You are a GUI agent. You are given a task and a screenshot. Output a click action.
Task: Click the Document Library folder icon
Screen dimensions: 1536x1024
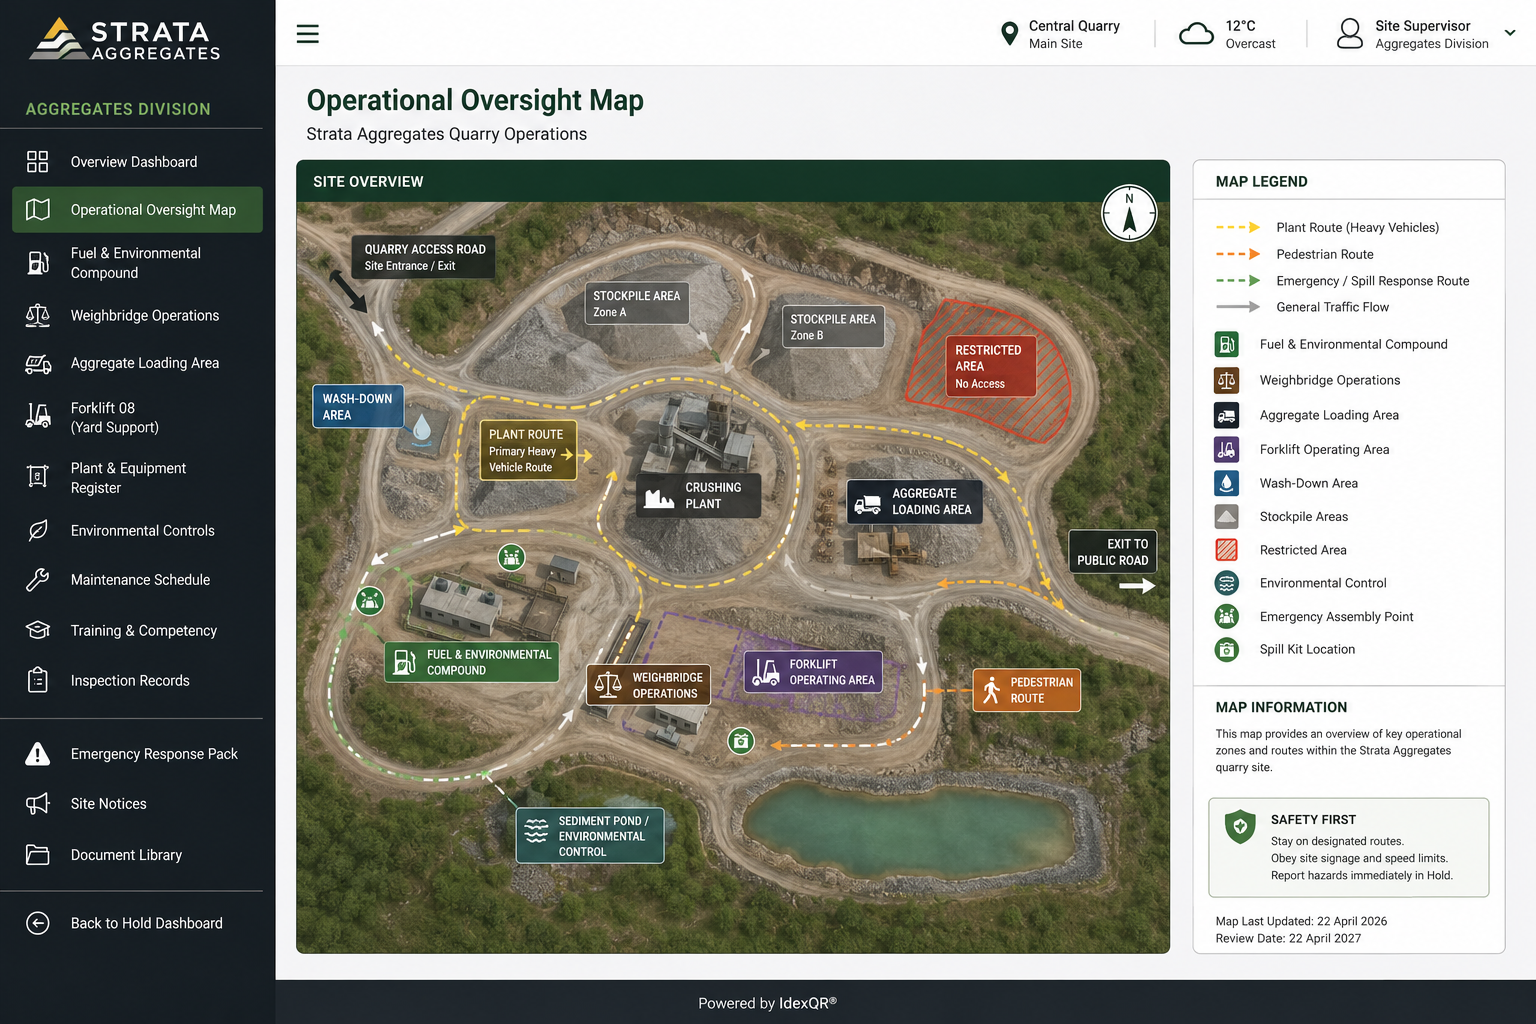(x=38, y=855)
